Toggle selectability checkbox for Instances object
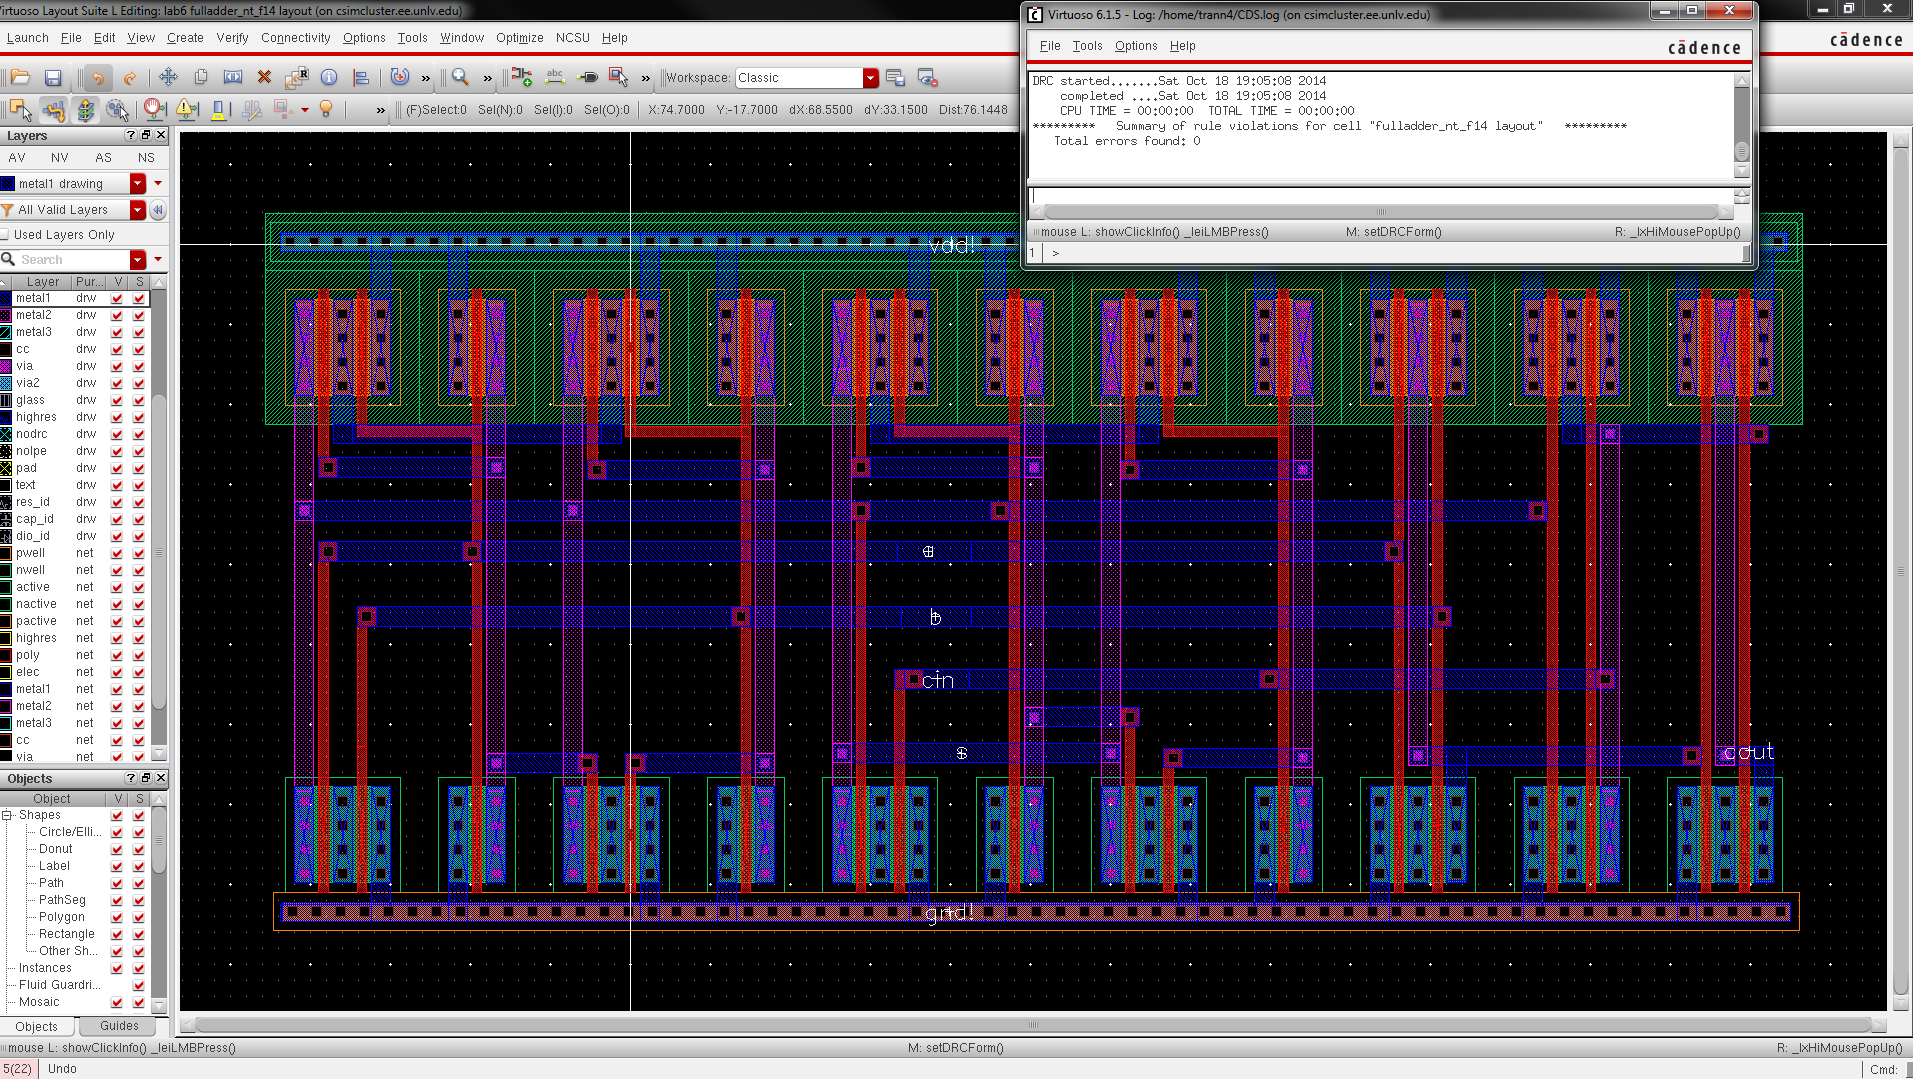1913x1079 pixels. coord(139,968)
